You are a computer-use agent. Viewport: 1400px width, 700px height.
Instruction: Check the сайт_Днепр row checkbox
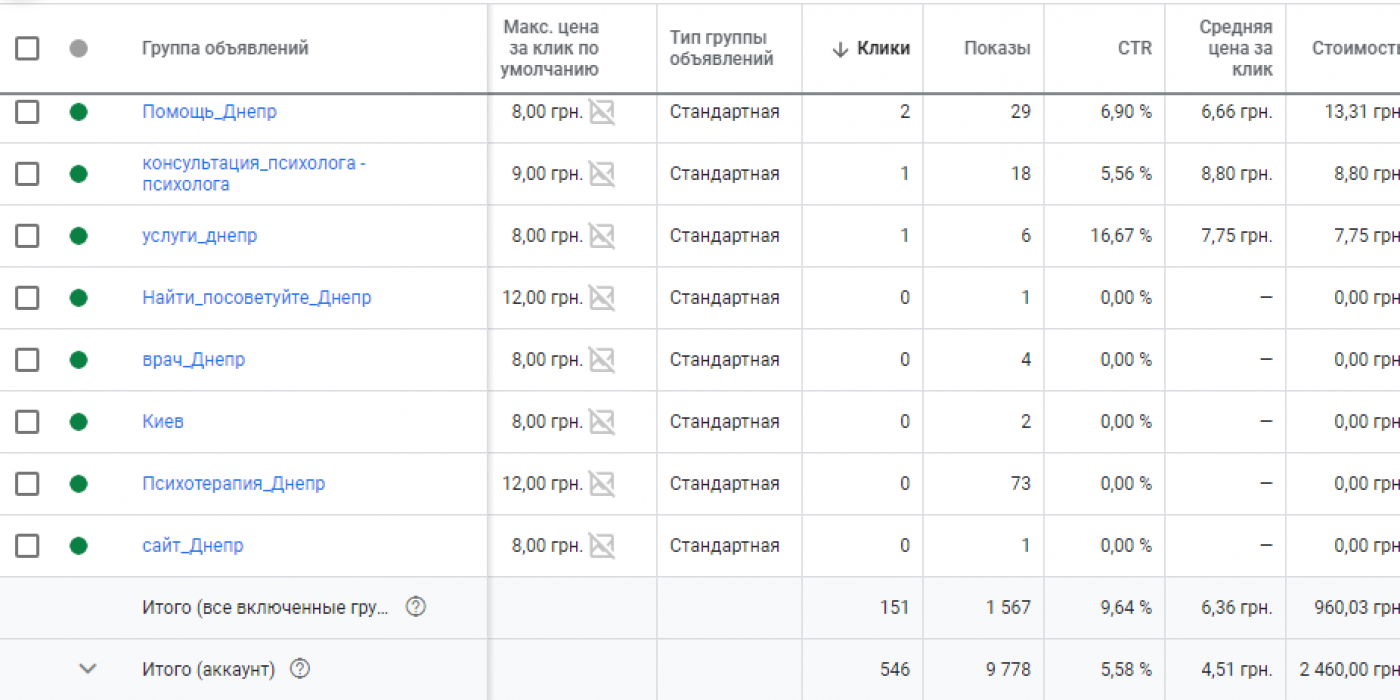pyautogui.click(x=27, y=546)
